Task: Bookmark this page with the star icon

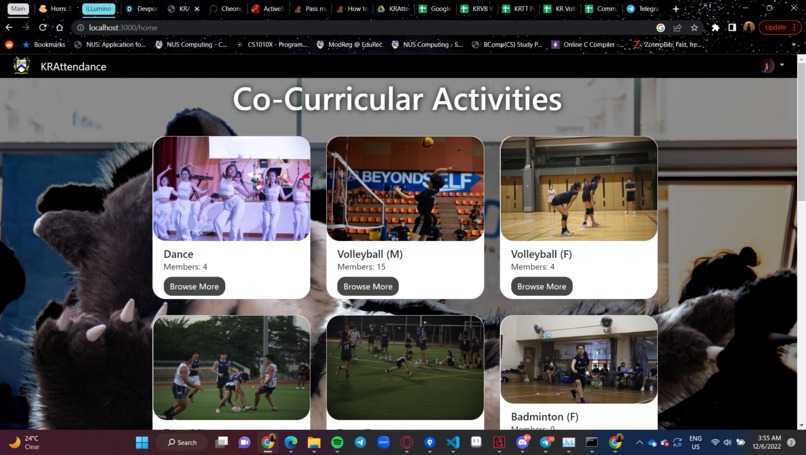Action: pos(694,28)
